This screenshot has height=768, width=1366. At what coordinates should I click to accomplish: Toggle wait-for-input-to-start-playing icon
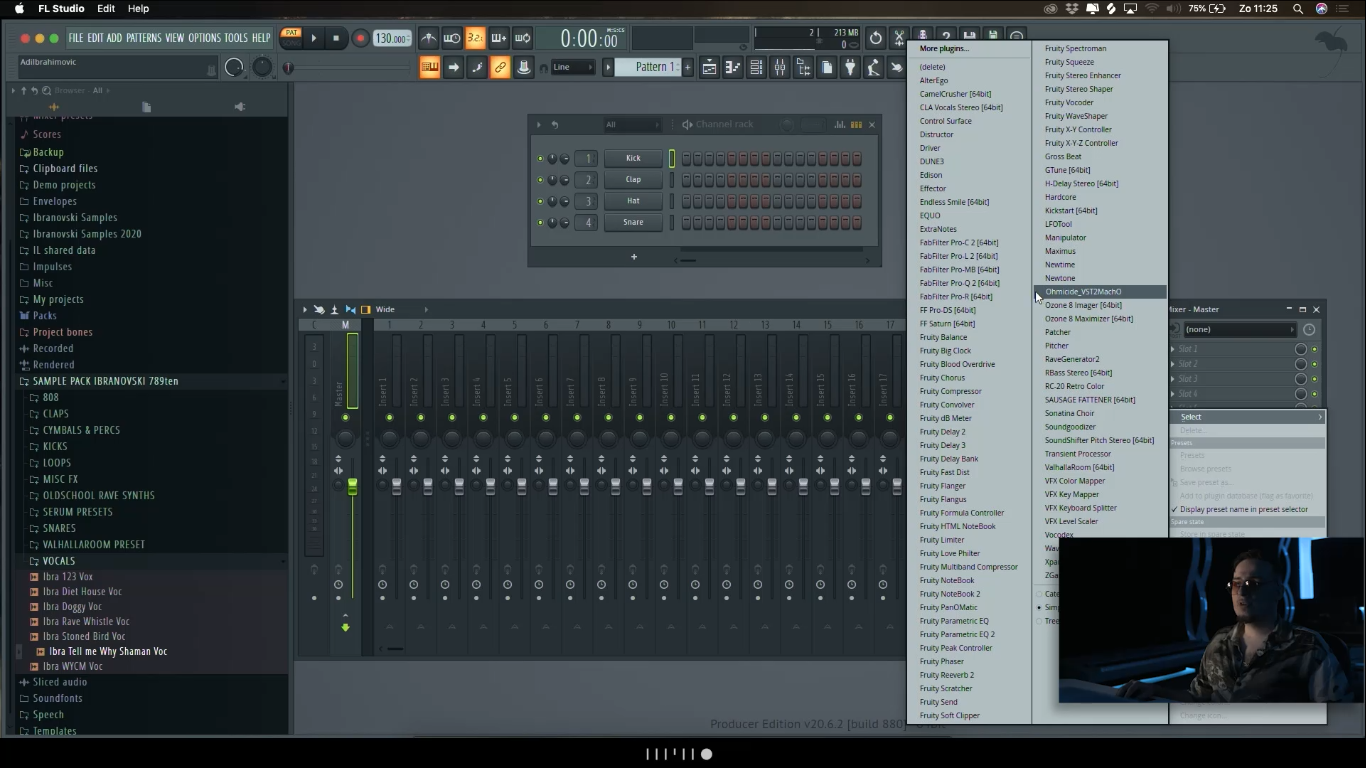[452, 38]
